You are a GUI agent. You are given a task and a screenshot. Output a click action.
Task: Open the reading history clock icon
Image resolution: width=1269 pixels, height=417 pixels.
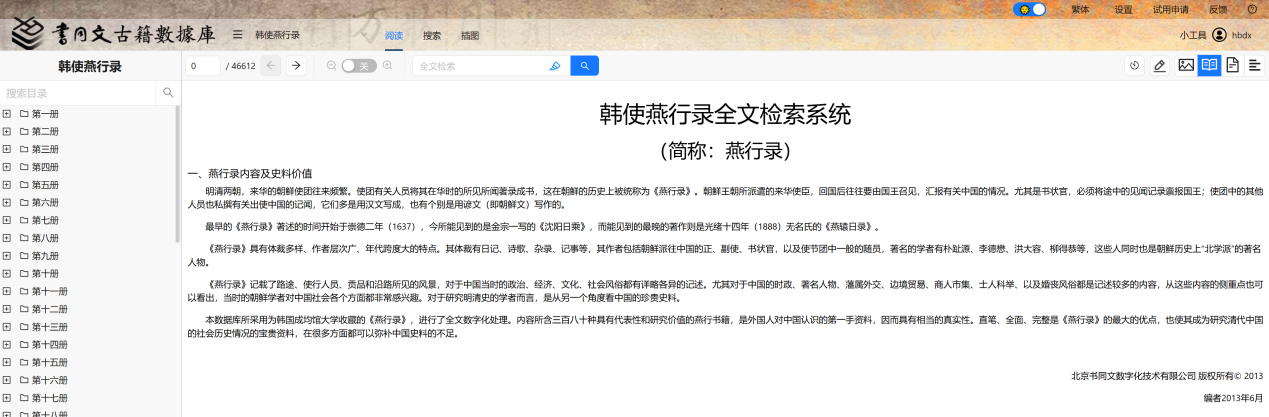[x=1134, y=66]
